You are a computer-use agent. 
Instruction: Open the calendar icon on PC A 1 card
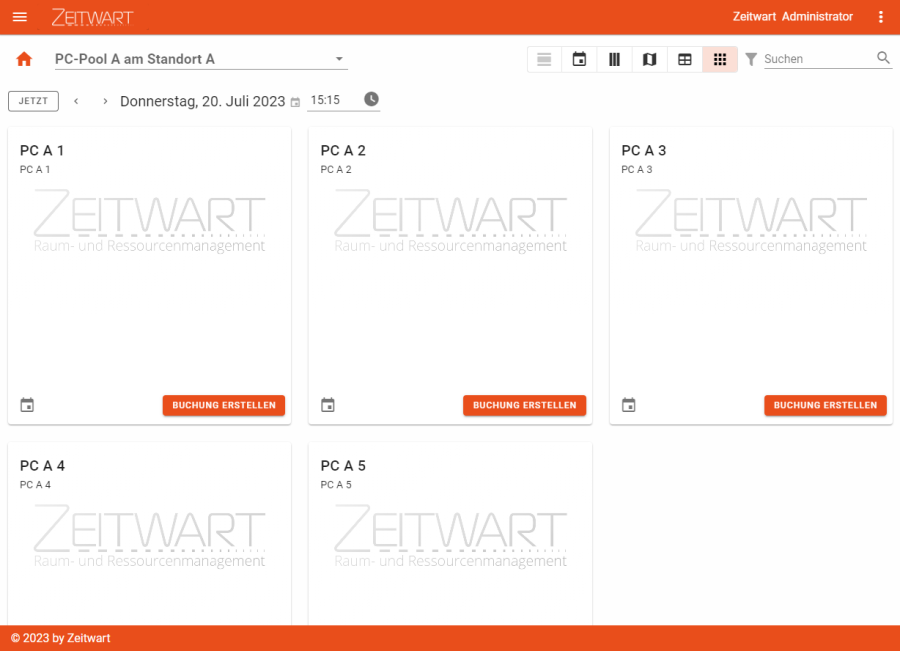pos(27,405)
